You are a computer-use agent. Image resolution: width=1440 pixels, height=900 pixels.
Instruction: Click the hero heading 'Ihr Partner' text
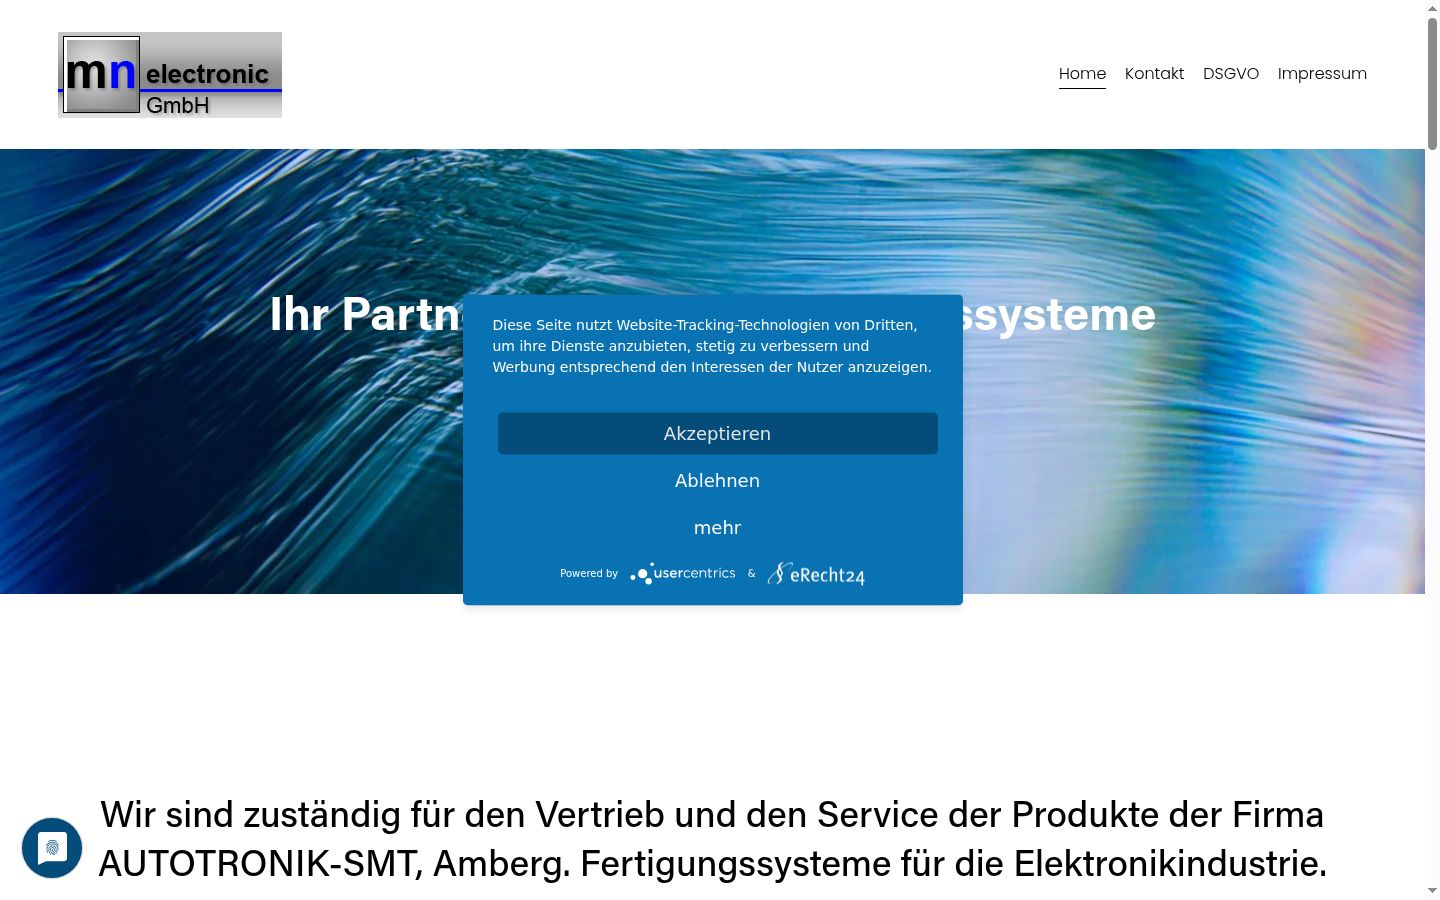366,314
